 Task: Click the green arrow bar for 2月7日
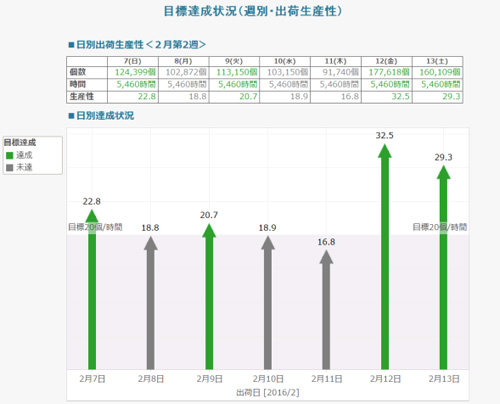point(92,289)
